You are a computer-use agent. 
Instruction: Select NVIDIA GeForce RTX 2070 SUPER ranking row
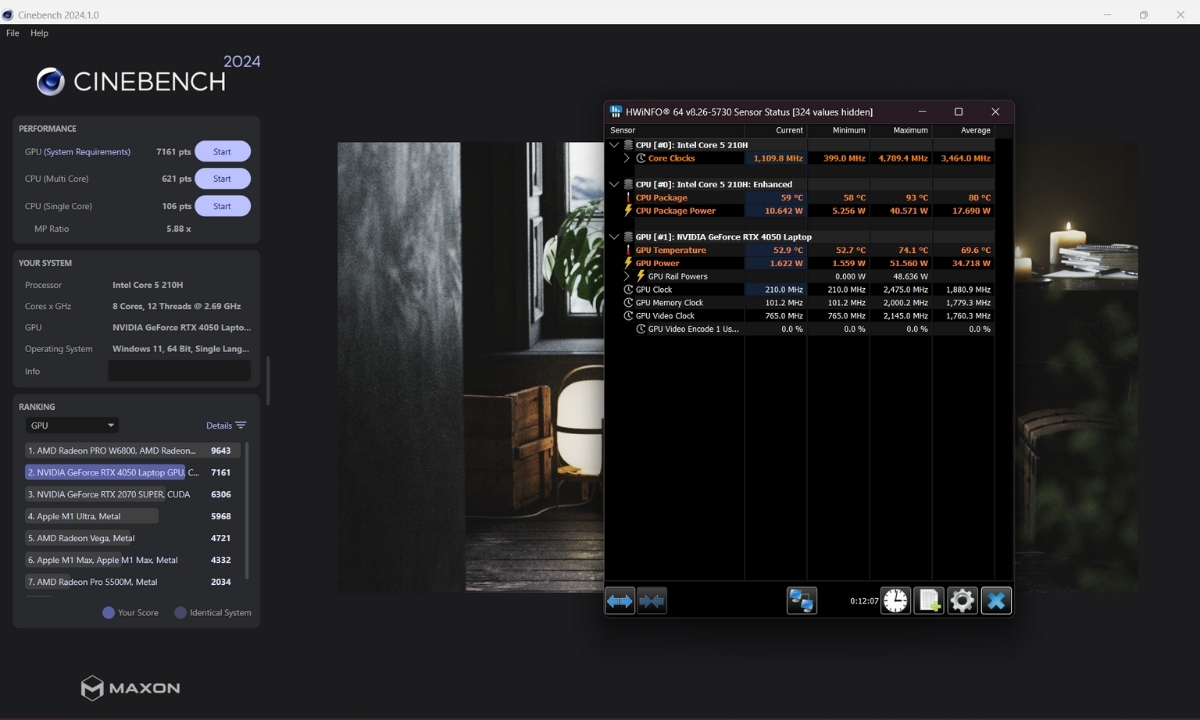133,494
